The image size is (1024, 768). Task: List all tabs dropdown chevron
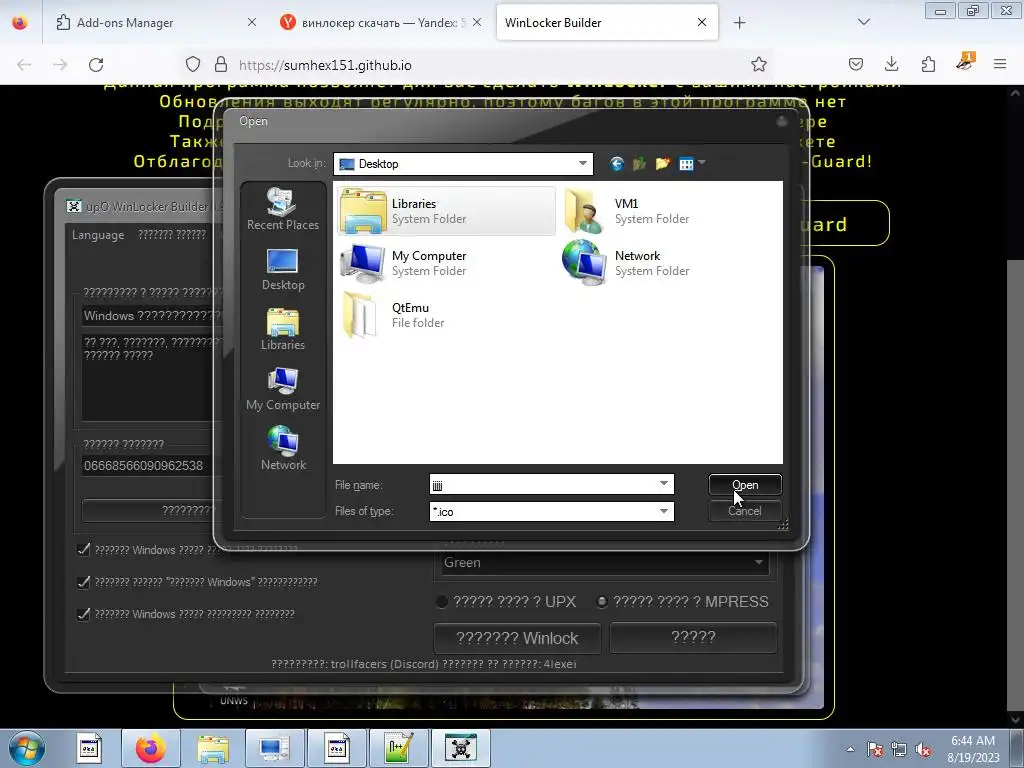point(864,22)
